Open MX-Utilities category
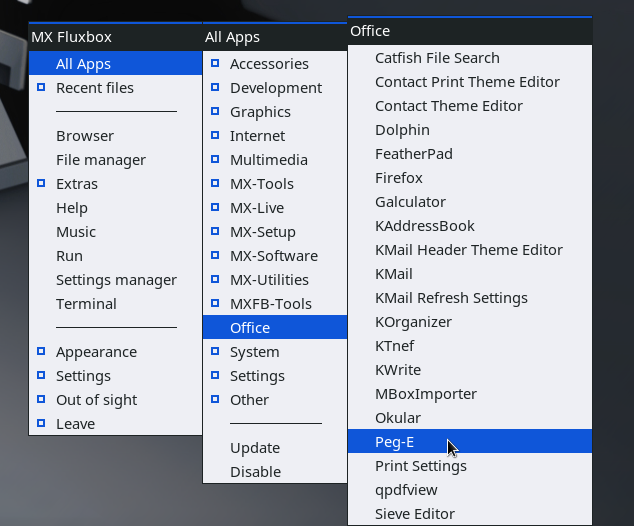This screenshot has width=634, height=526. tap(275, 280)
